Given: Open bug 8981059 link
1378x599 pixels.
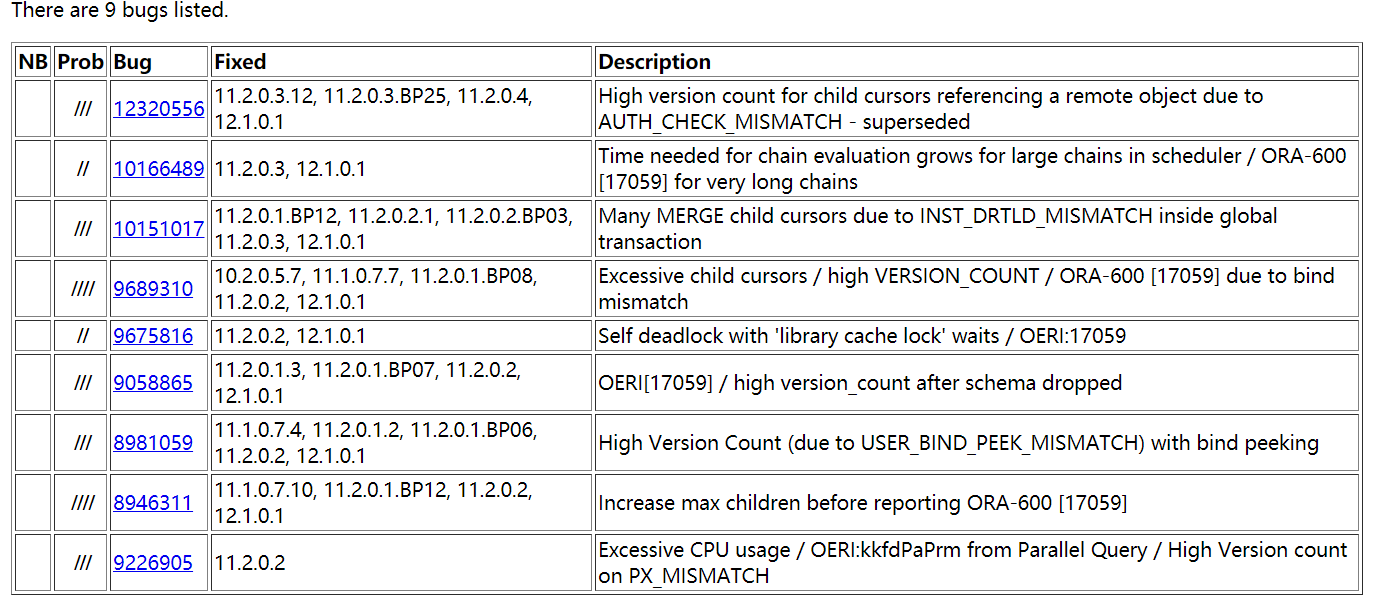Looking at the screenshot, I should [x=153, y=442].
